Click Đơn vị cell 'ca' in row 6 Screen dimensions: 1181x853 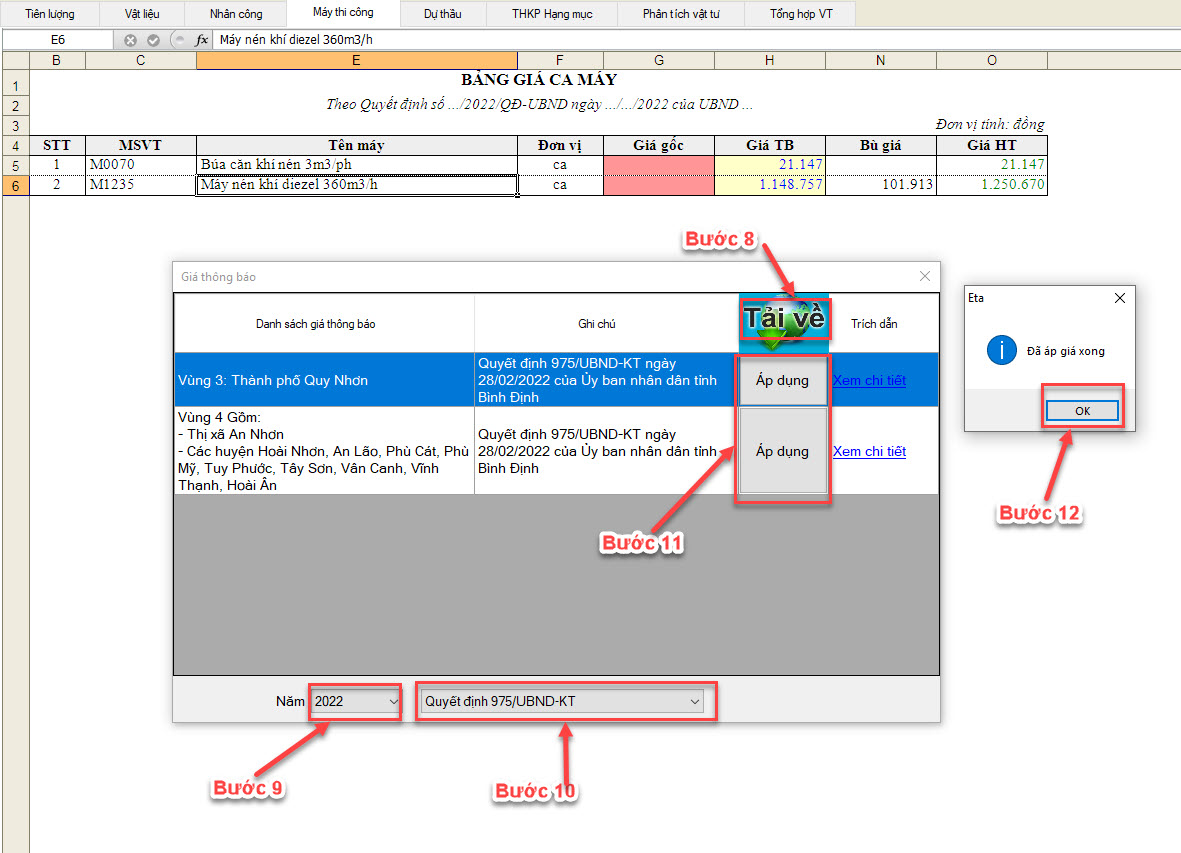(560, 184)
